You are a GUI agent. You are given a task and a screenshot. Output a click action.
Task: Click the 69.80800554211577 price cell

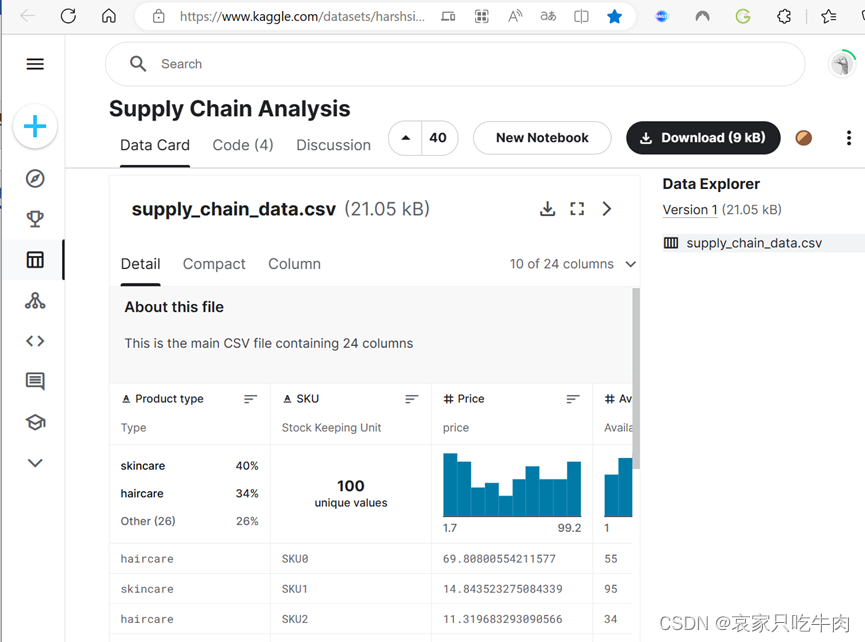(512, 559)
